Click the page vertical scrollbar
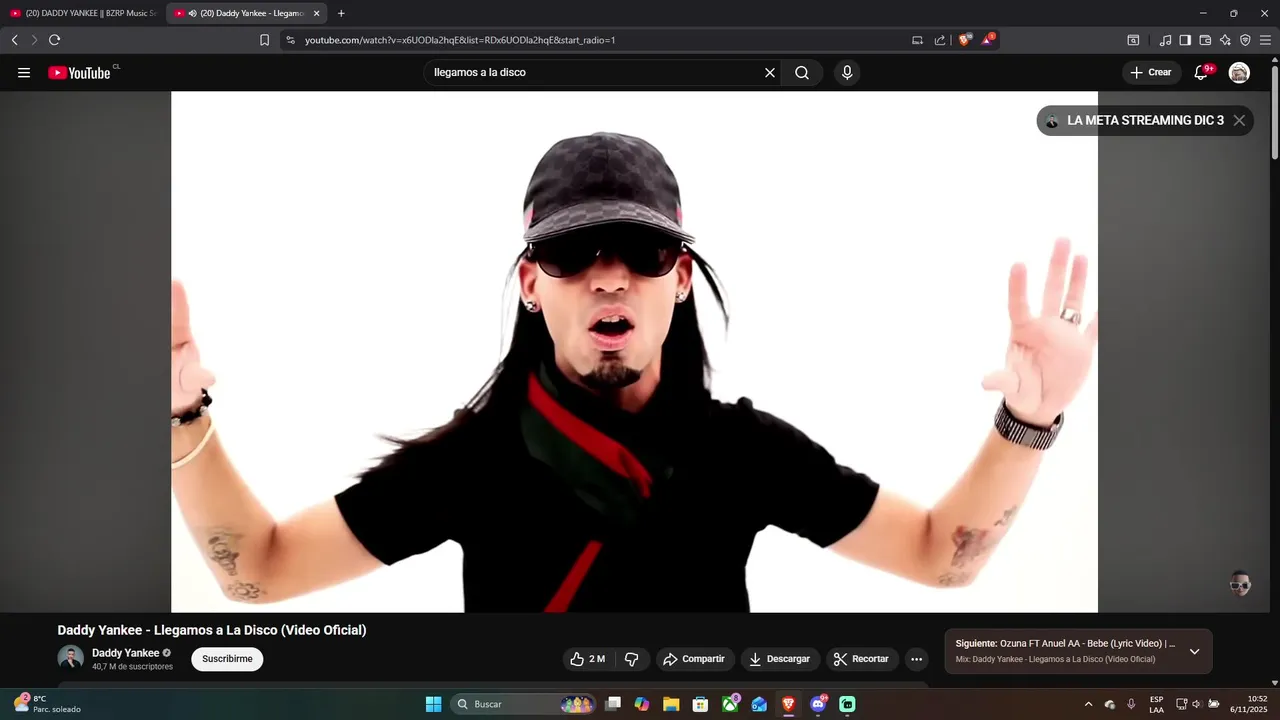 point(1274,110)
